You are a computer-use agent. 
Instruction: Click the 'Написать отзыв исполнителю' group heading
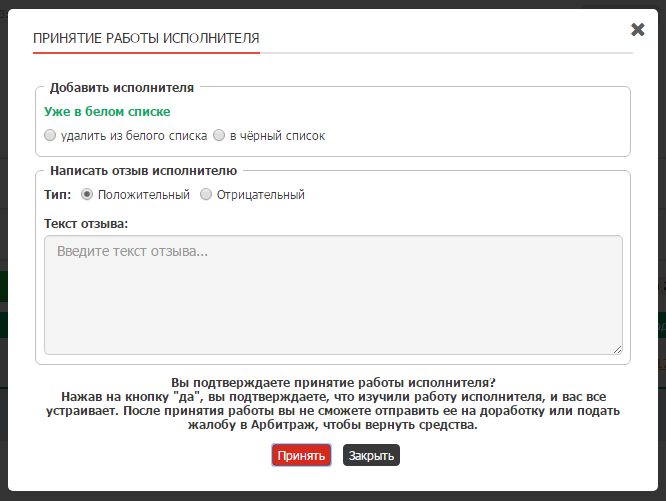(144, 171)
